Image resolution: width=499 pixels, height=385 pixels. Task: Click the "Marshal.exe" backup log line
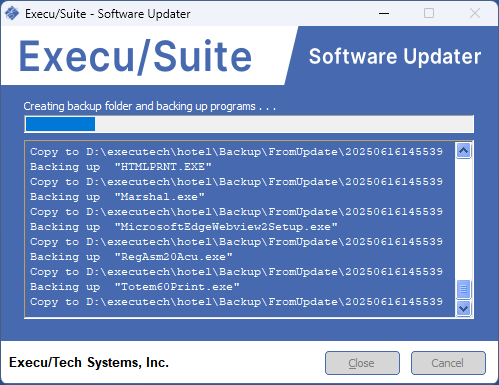117,197
